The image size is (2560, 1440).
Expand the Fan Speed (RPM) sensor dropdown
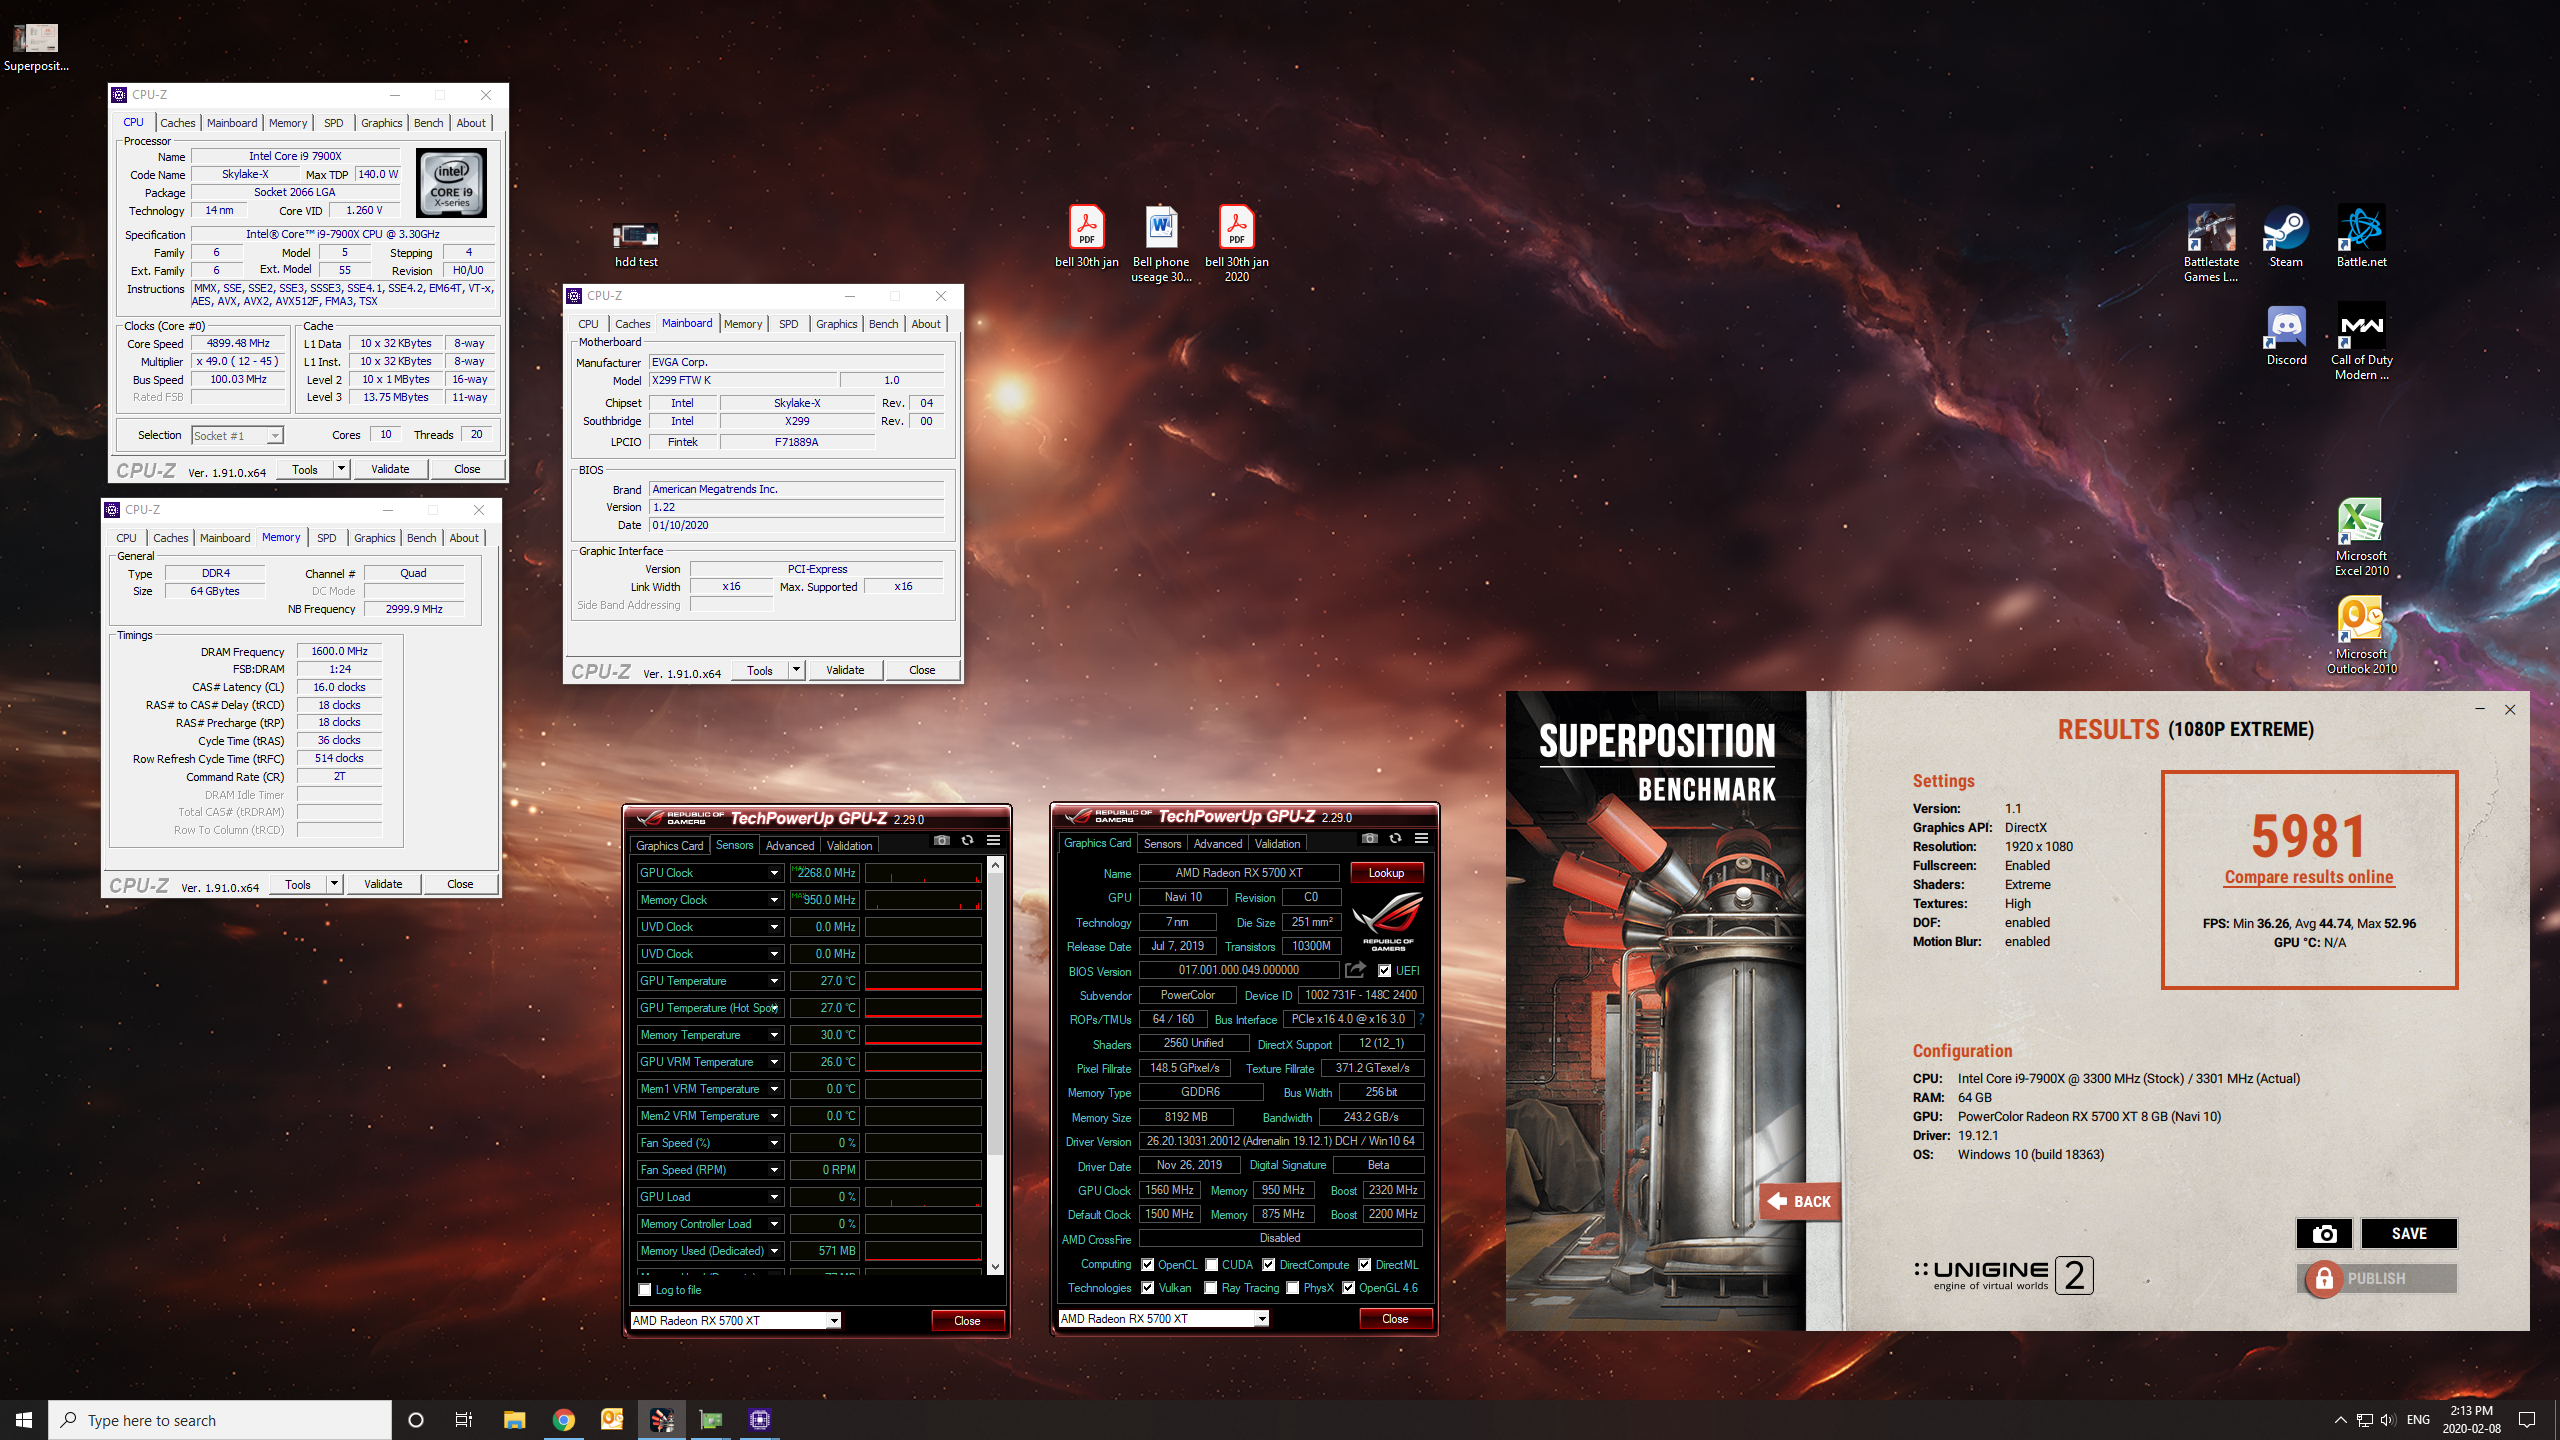[774, 1170]
